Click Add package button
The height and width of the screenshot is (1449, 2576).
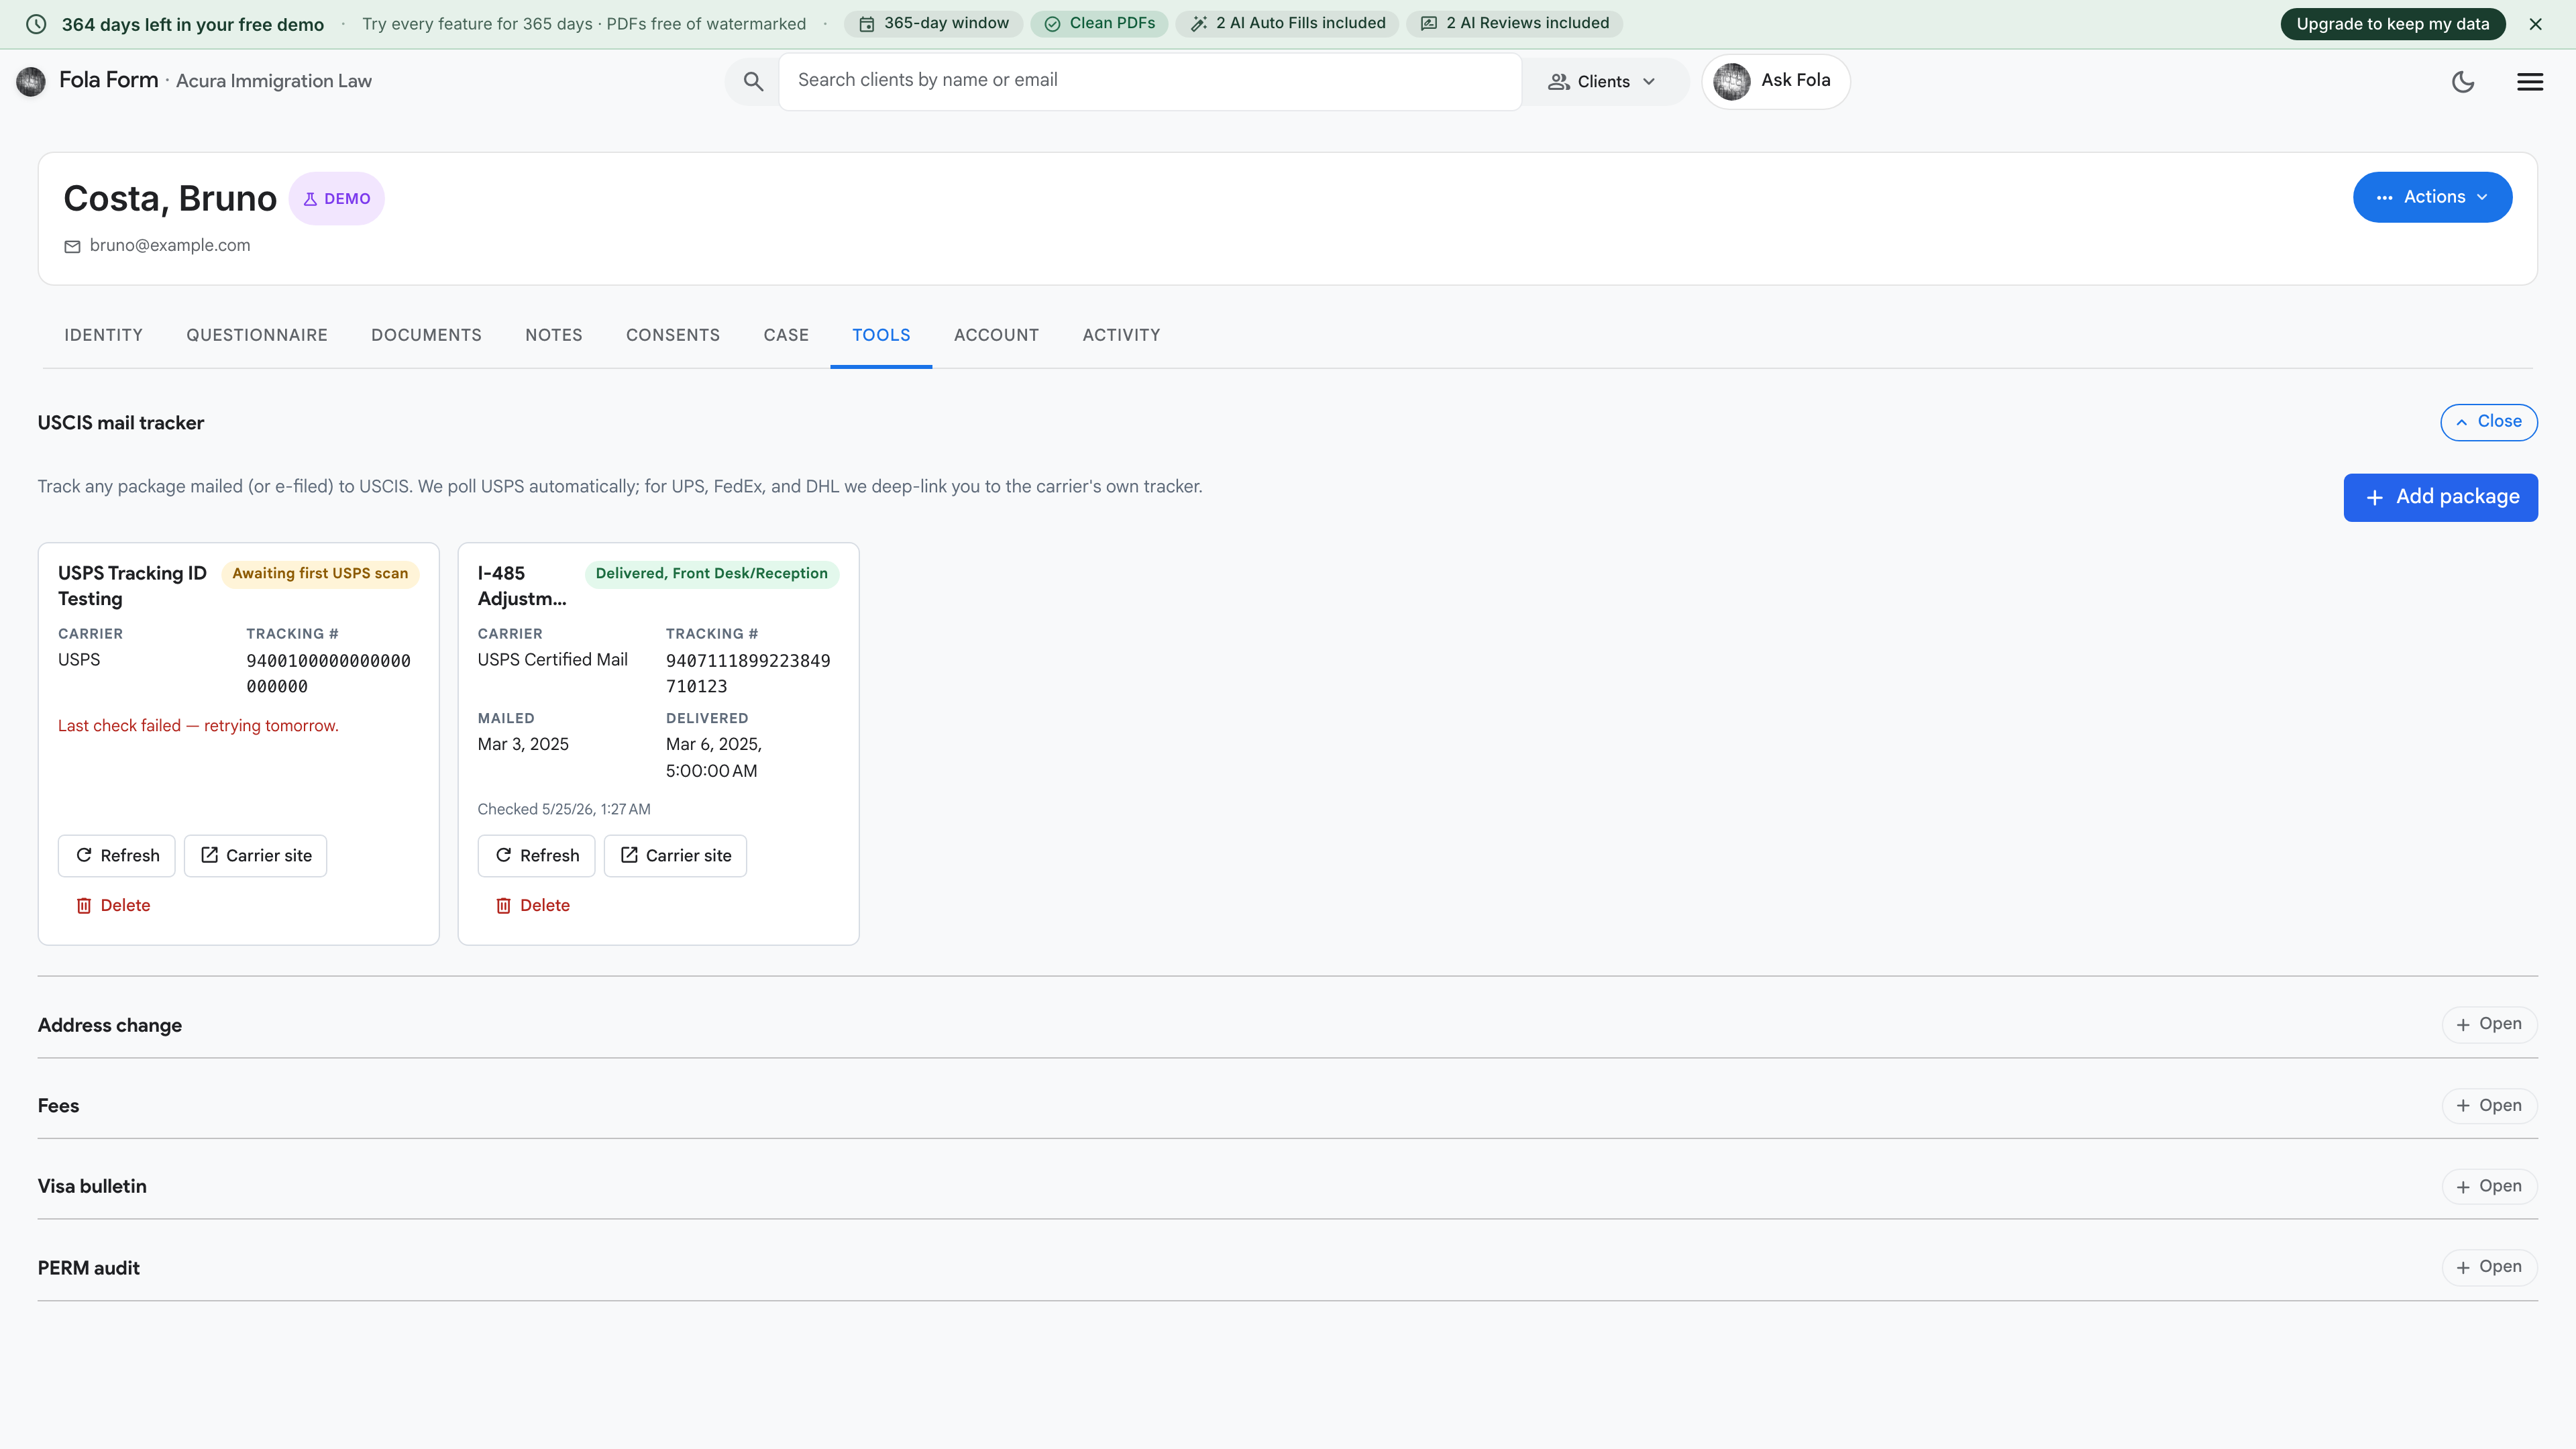pos(2440,498)
